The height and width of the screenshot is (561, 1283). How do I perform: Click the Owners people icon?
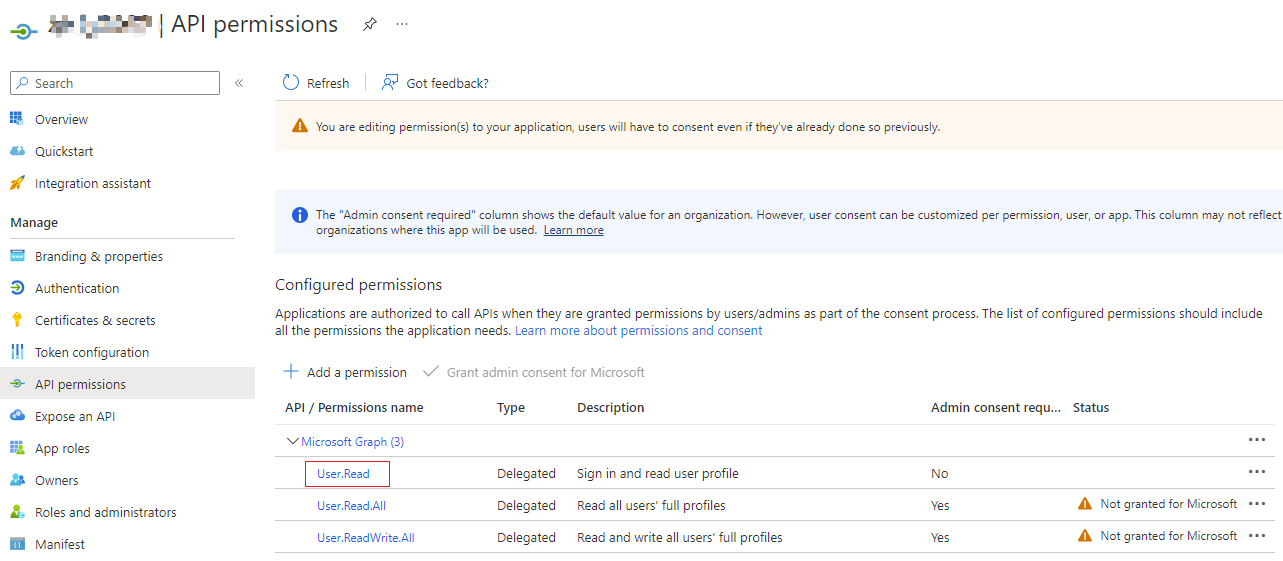(x=17, y=480)
